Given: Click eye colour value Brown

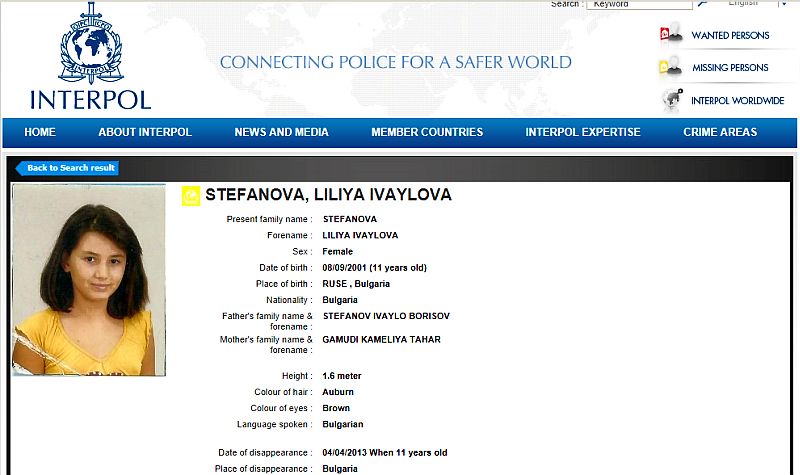Looking at the screenshot, I should point(336,408).
